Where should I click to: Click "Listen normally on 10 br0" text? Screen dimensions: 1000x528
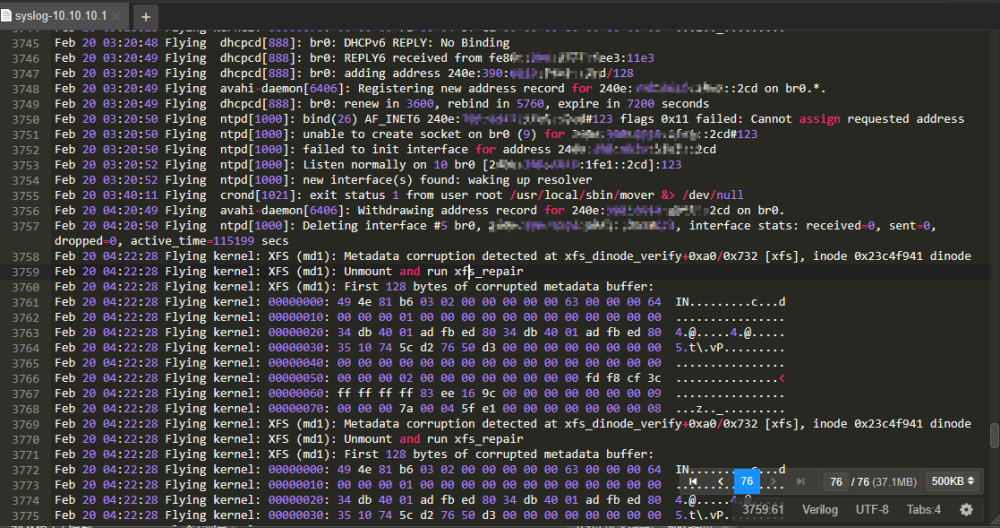click(388, 165)
